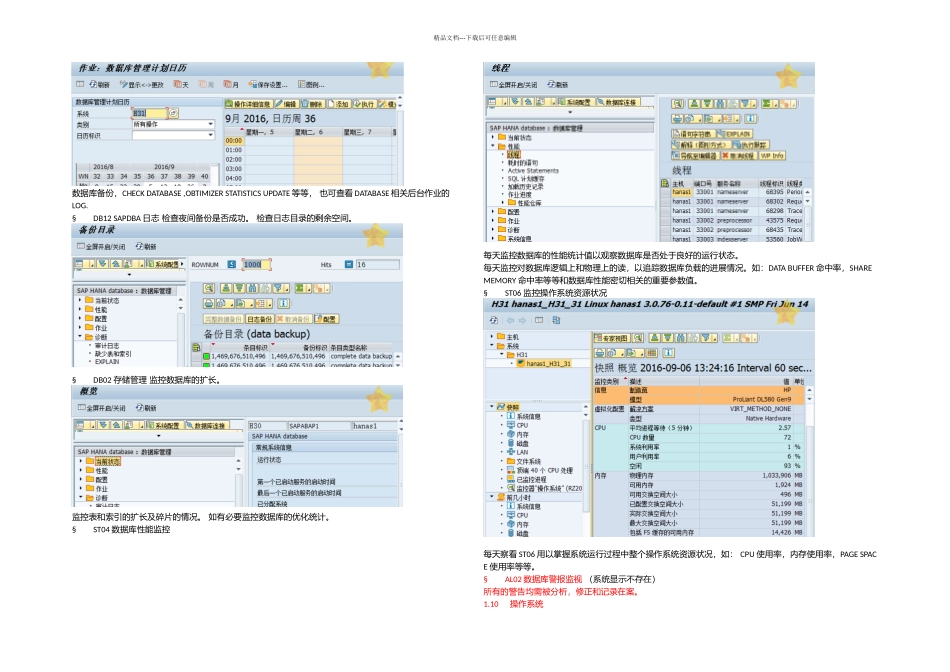Select SQL 计划缓存 in the 线程 tree
950x672 pixels.
point(525,179)
